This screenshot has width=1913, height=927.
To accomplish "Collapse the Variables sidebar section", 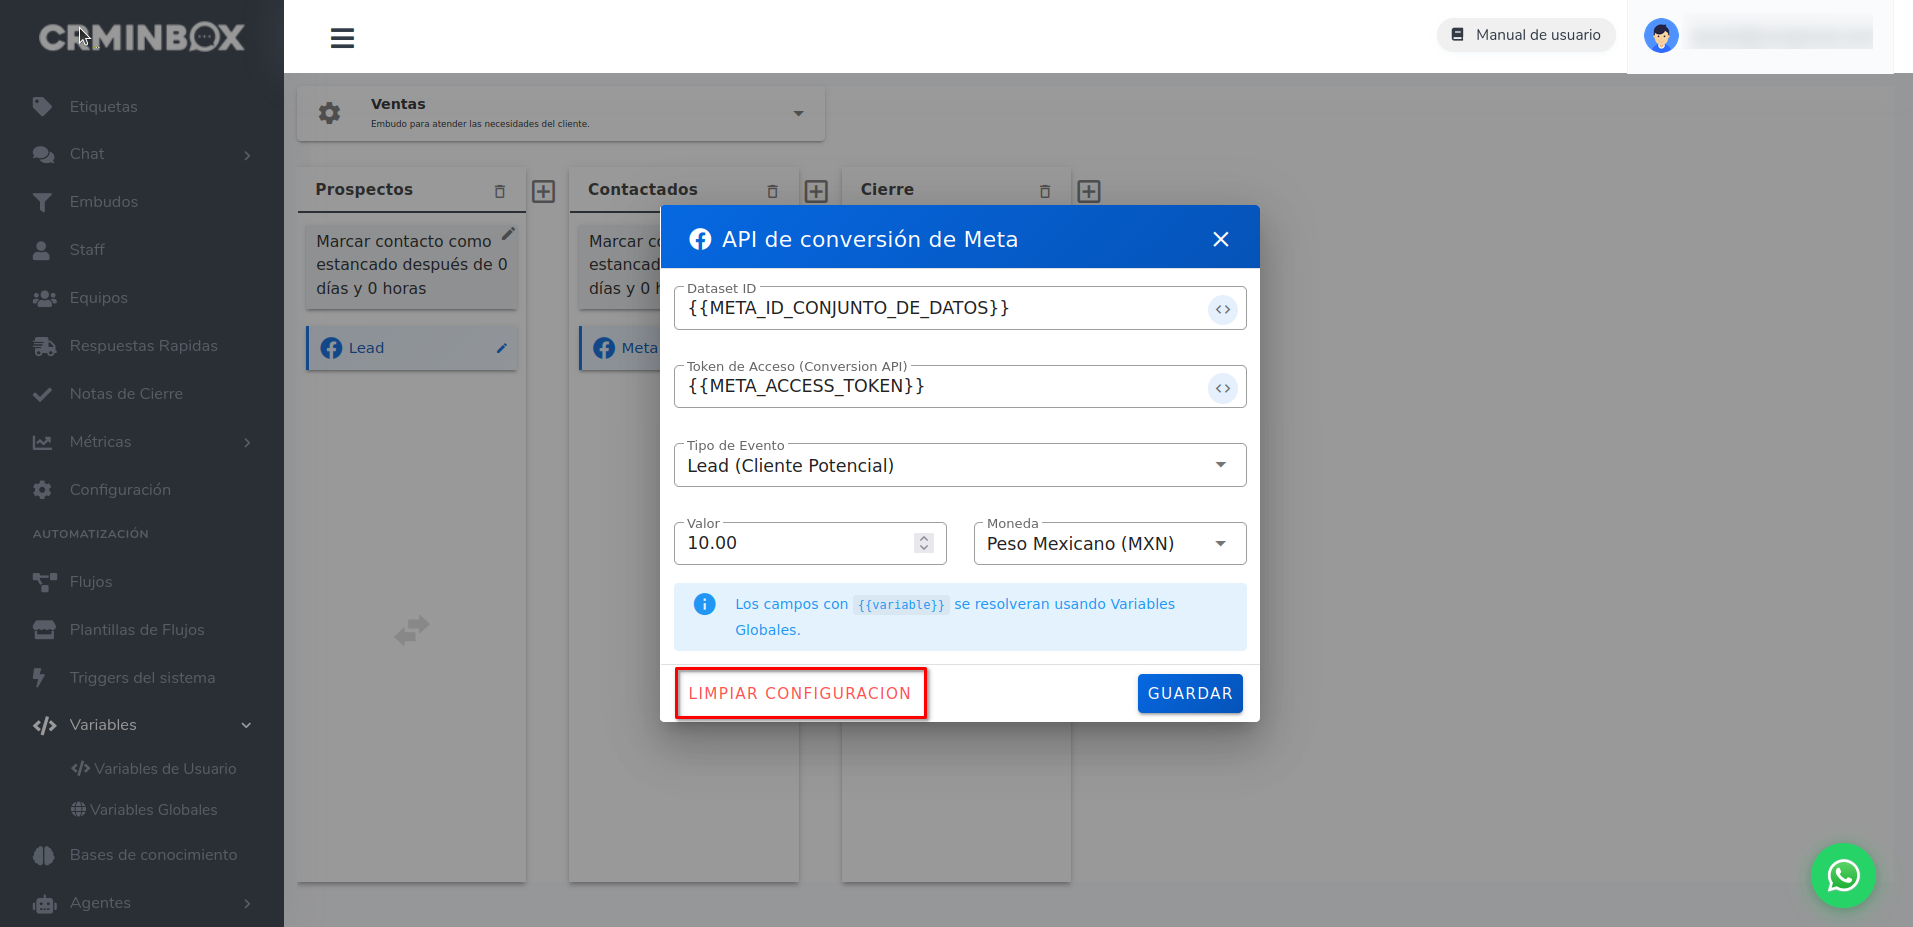I will point(246,725).
